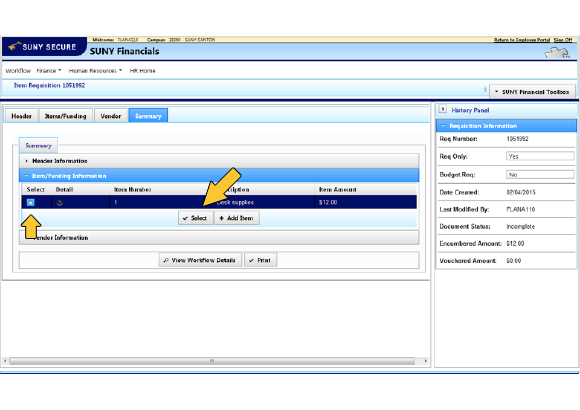This screenshot has height=410, width=580.
Task: Click the Encumbered Amount value $12.00
Action: [515, 243]
